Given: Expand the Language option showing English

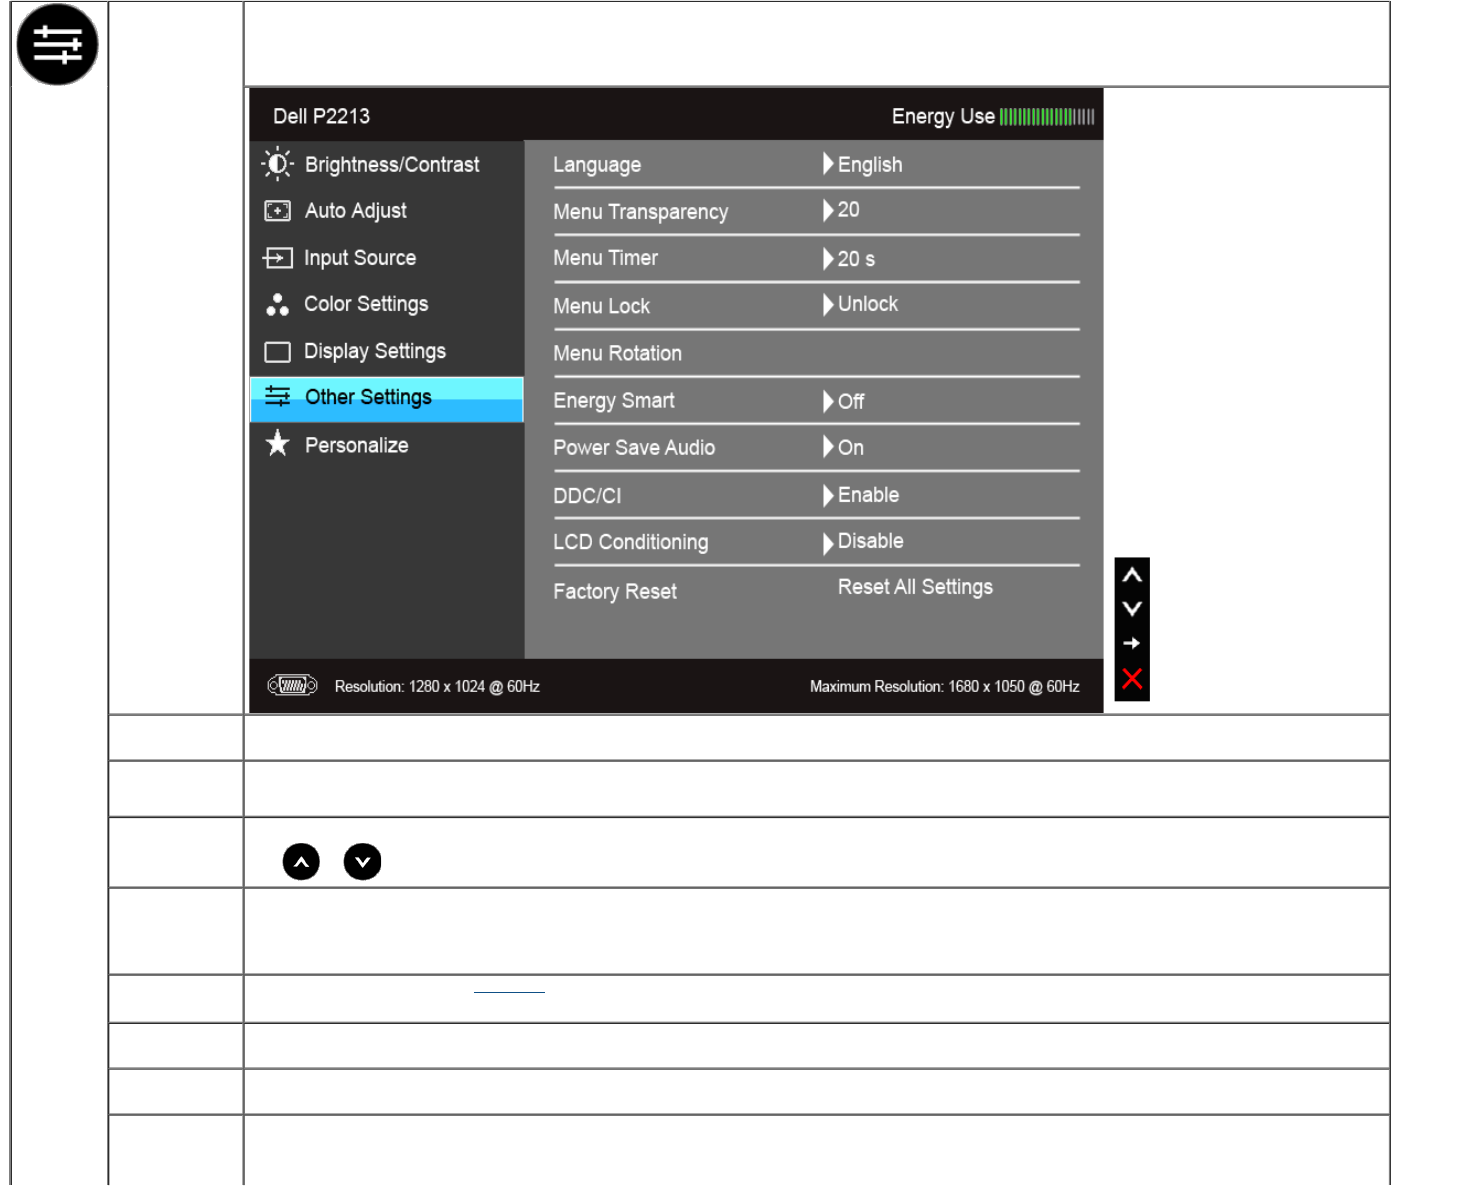Looking at the screenshot, I should pyautogui.click(x=862, y=164).
